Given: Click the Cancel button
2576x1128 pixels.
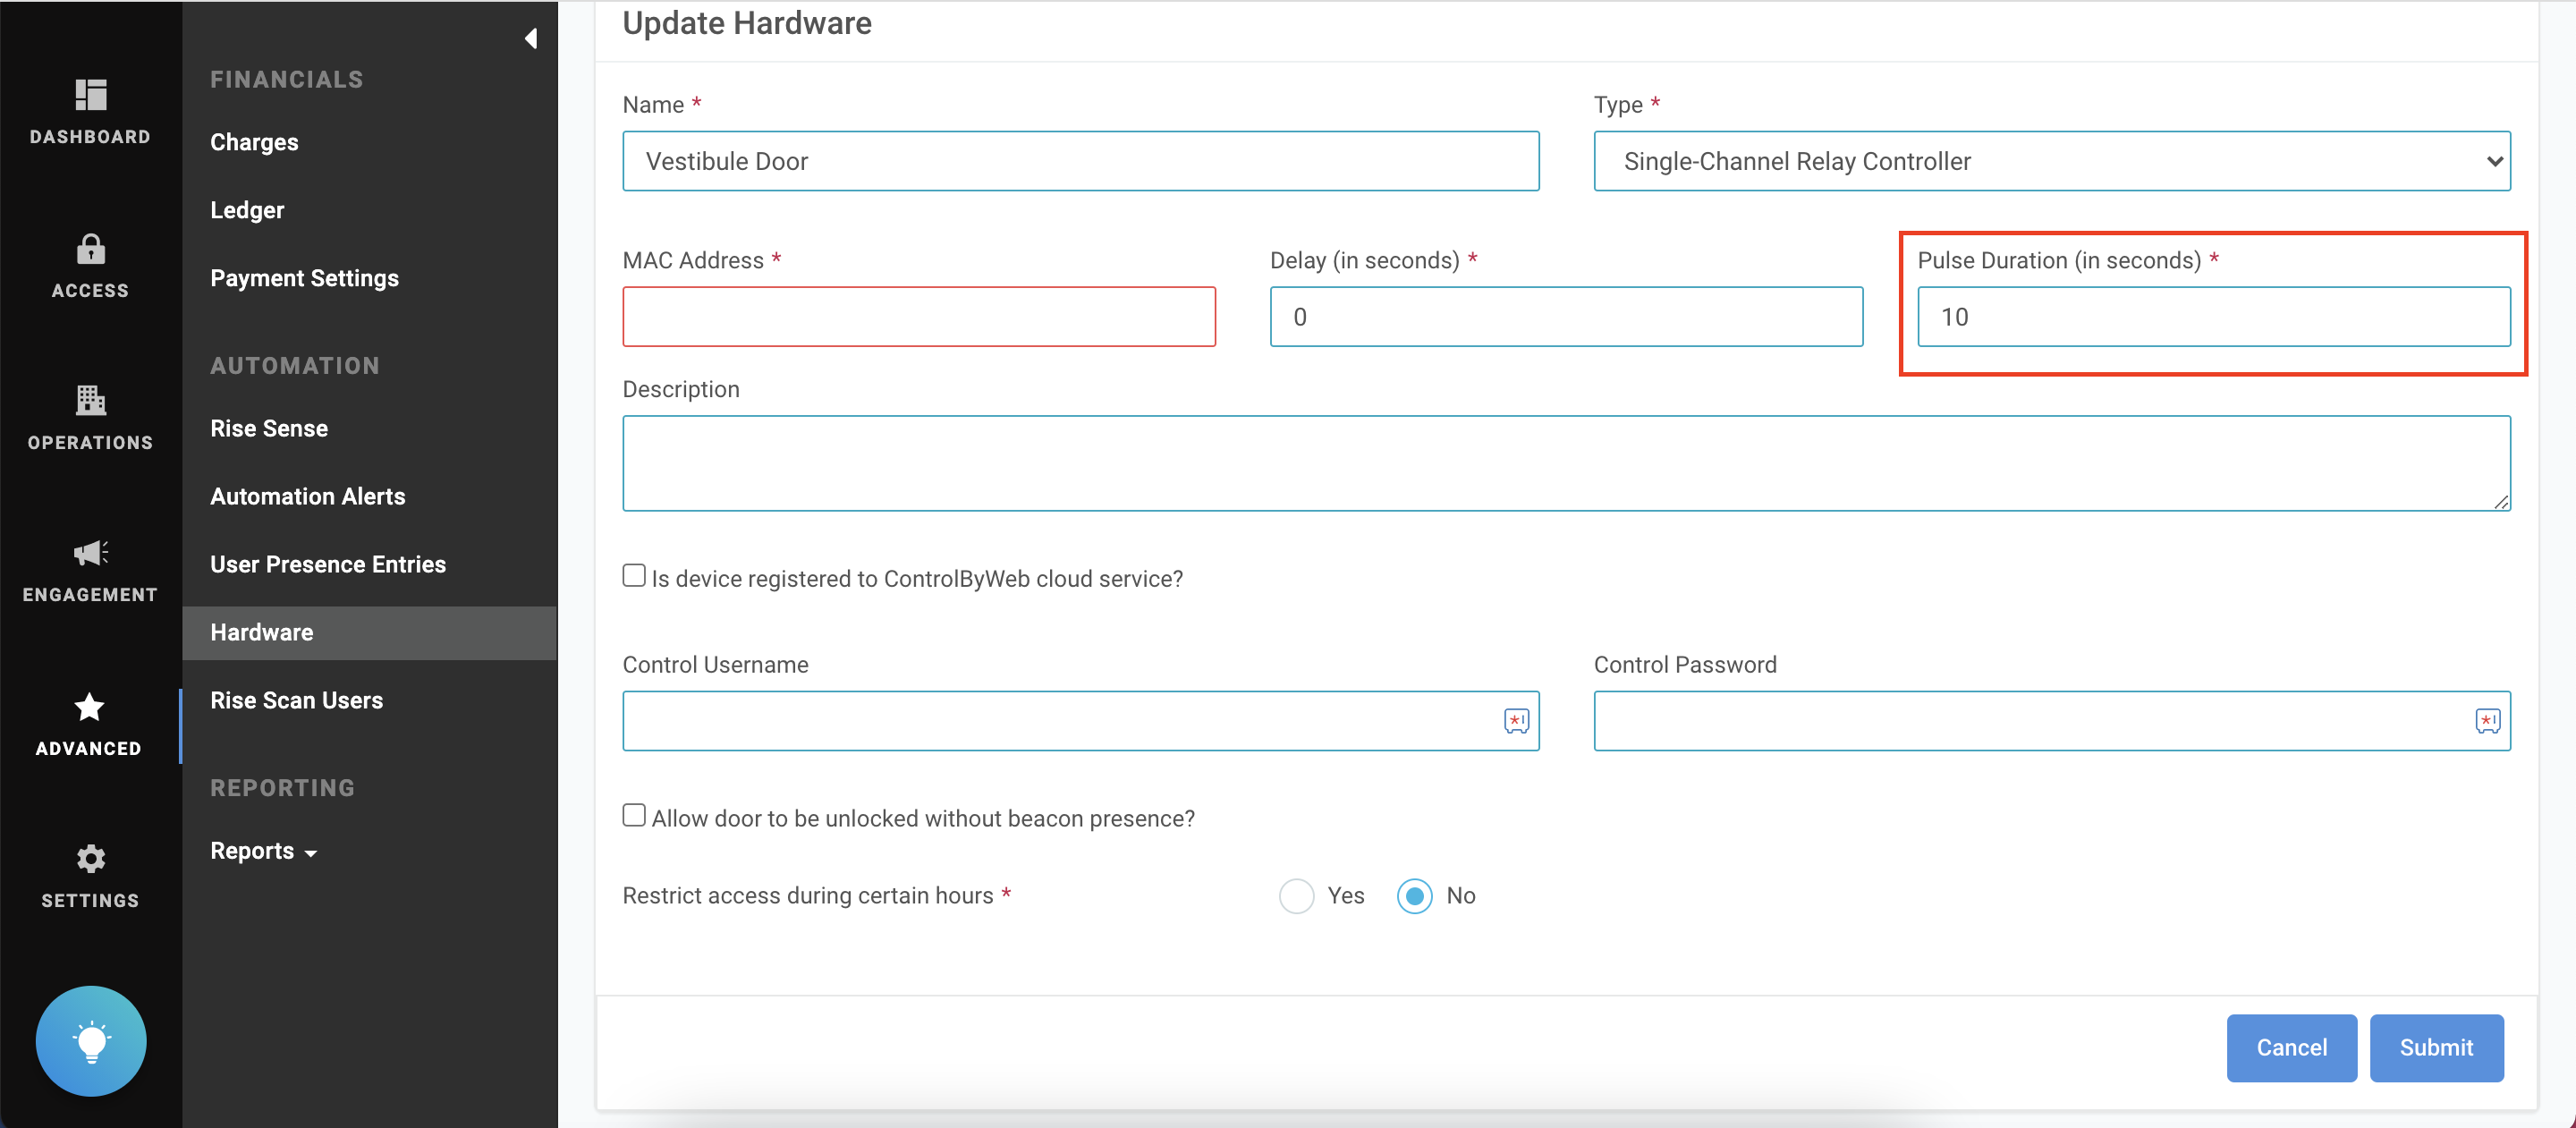Looking at the screenshot, I should tap(2290, 1047).
